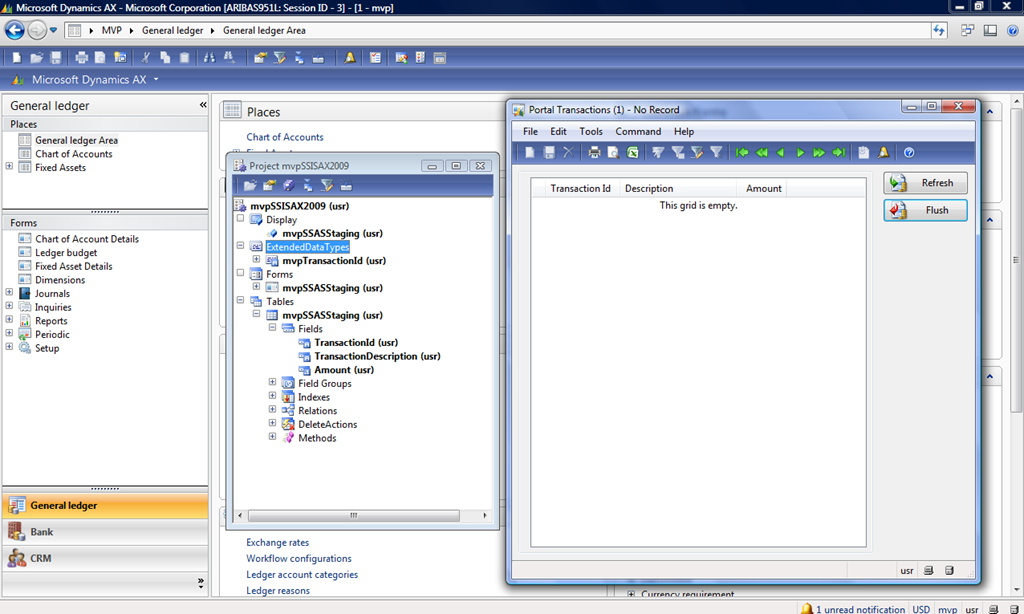Click the green Play record navigation icon

(798, 150)
